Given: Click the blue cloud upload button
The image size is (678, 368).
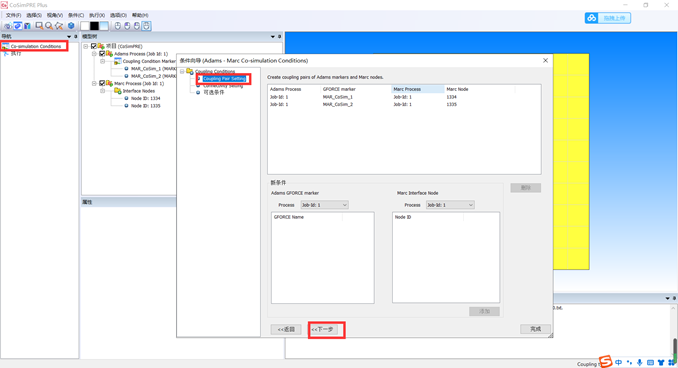Looking at the screenshot, I should click(608, 18).
